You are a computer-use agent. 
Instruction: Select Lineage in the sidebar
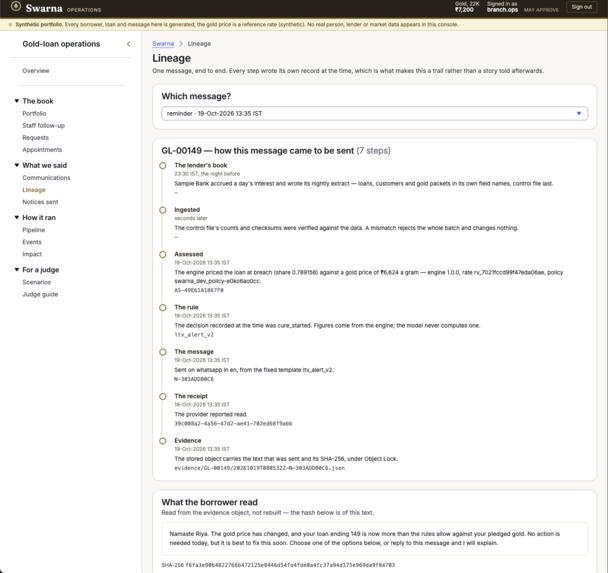click(34, 190)
